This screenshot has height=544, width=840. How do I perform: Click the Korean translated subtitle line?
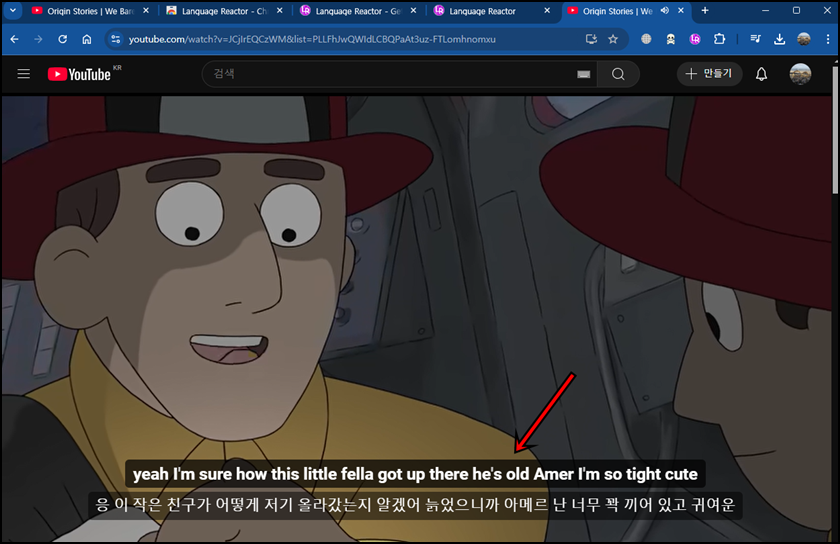415,505
